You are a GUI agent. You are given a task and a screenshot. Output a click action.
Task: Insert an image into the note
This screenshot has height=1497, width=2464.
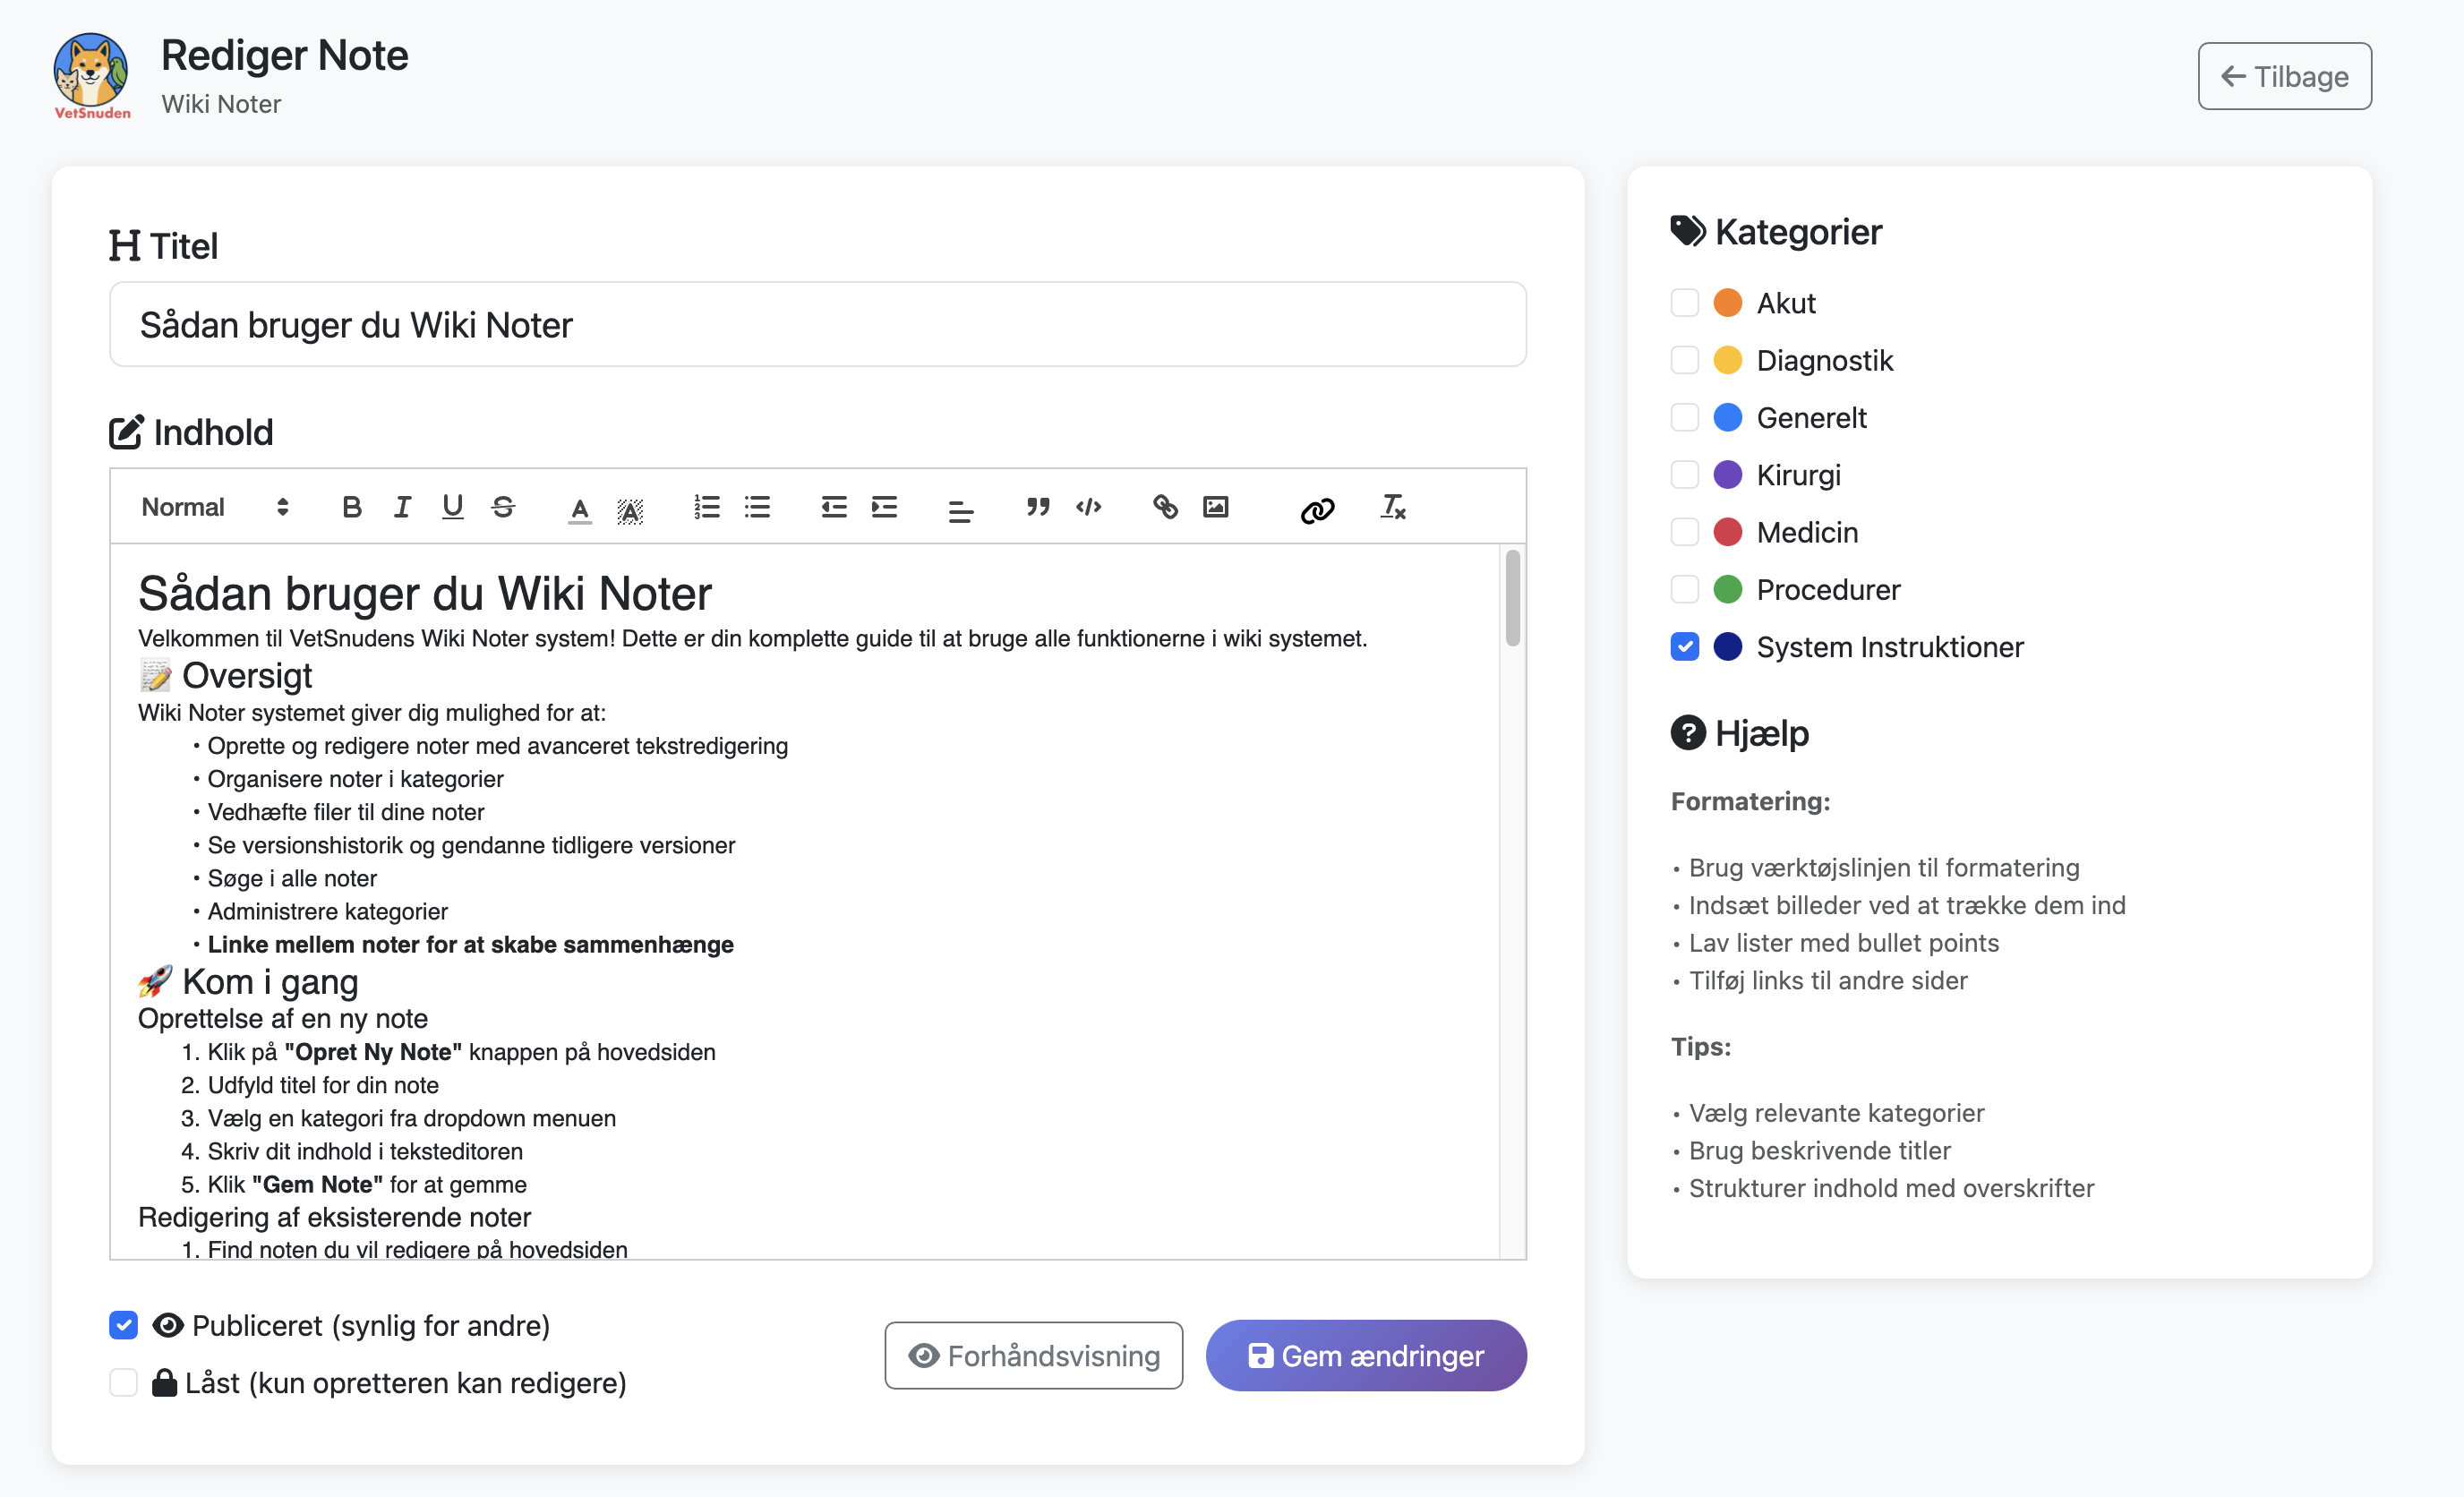click(x=1215, y=507)
